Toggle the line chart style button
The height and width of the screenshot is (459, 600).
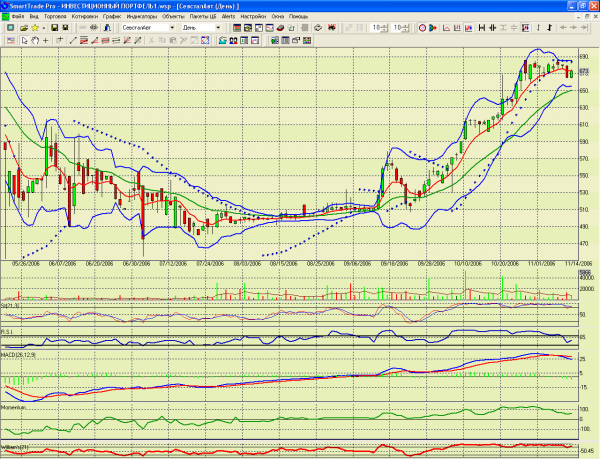click(x=446, y=28)
